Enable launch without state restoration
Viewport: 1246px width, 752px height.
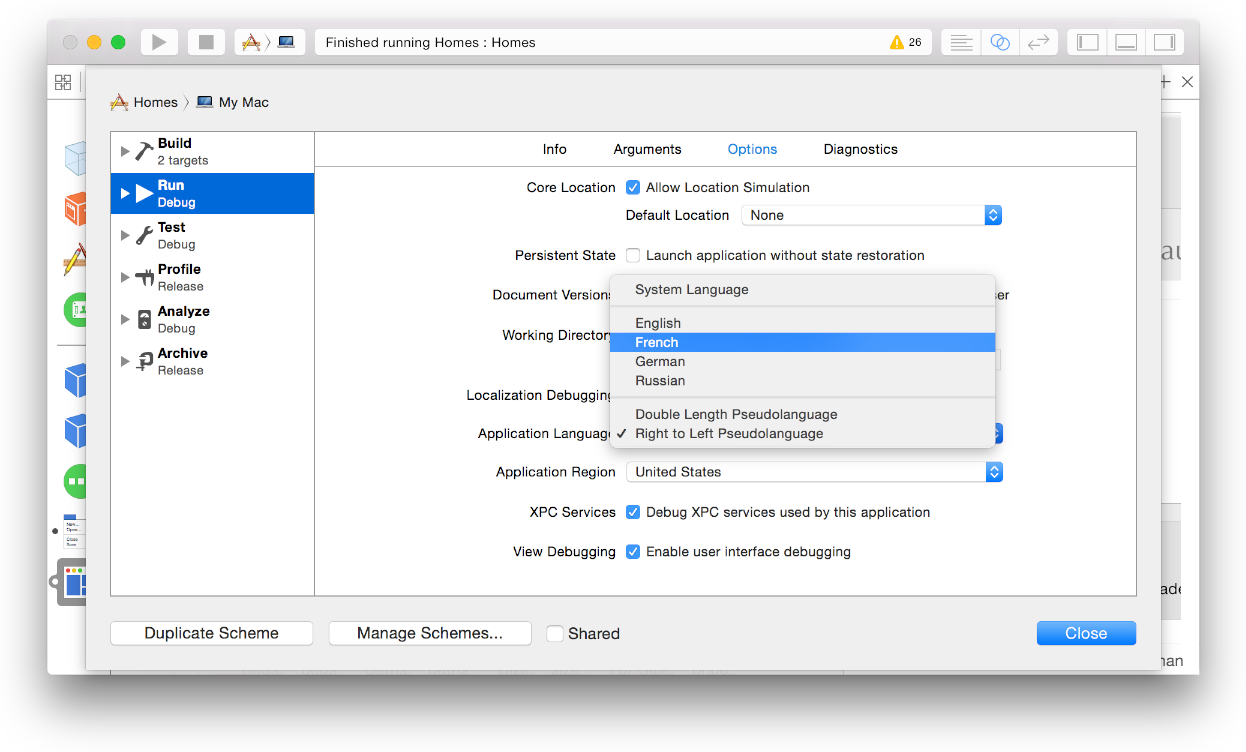coord(632,255)
